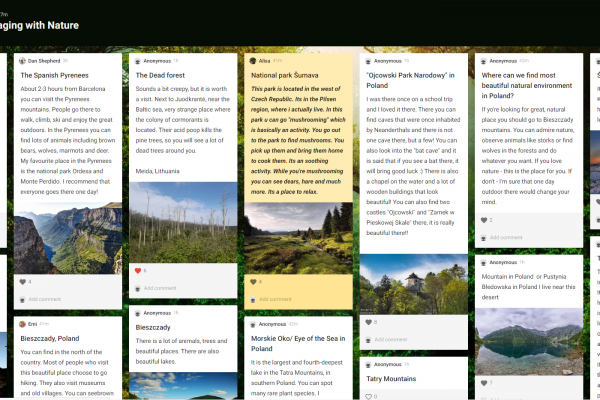Screen dimensions: 600x400
Task: Open Dan Shepherd's profile avatar
Action: (x=22, y=60)
